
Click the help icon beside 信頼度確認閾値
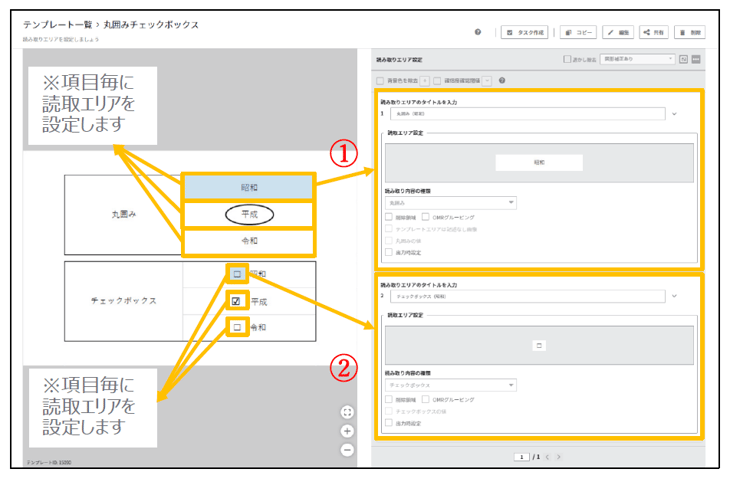point(501,80)
